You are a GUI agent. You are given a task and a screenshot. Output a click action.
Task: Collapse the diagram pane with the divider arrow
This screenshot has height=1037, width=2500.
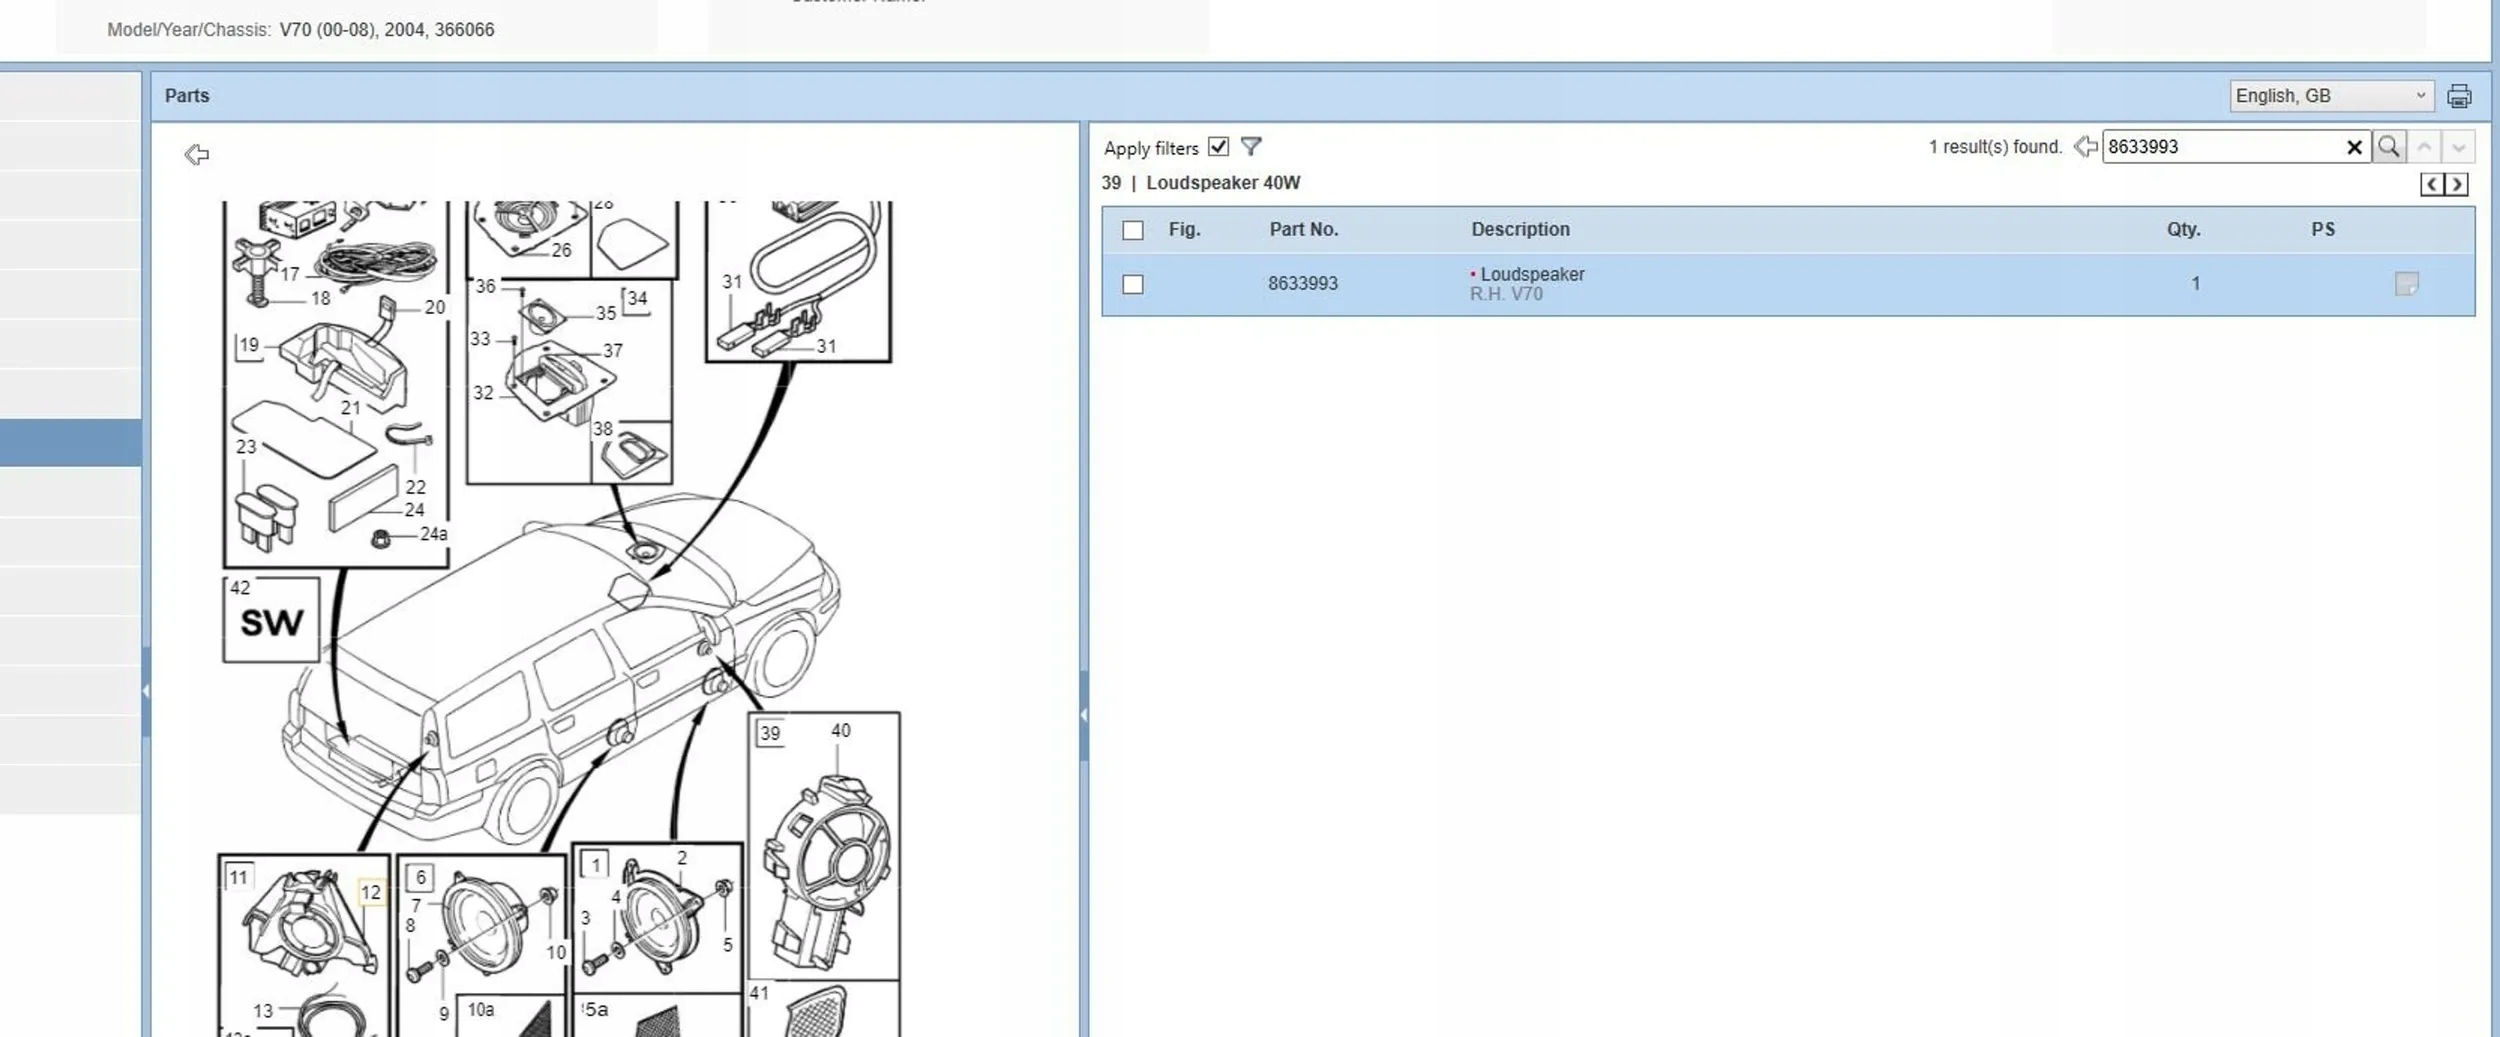(x=1083, y=714)
